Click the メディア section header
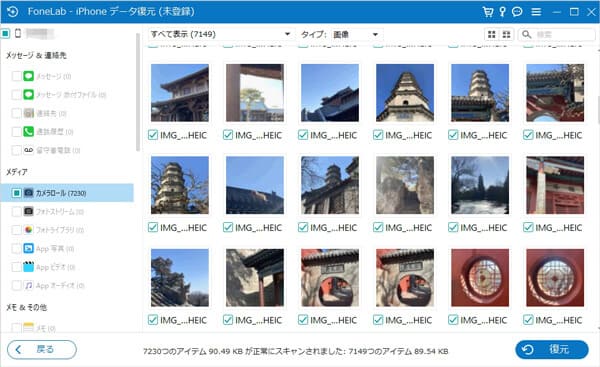 (17, 172)
